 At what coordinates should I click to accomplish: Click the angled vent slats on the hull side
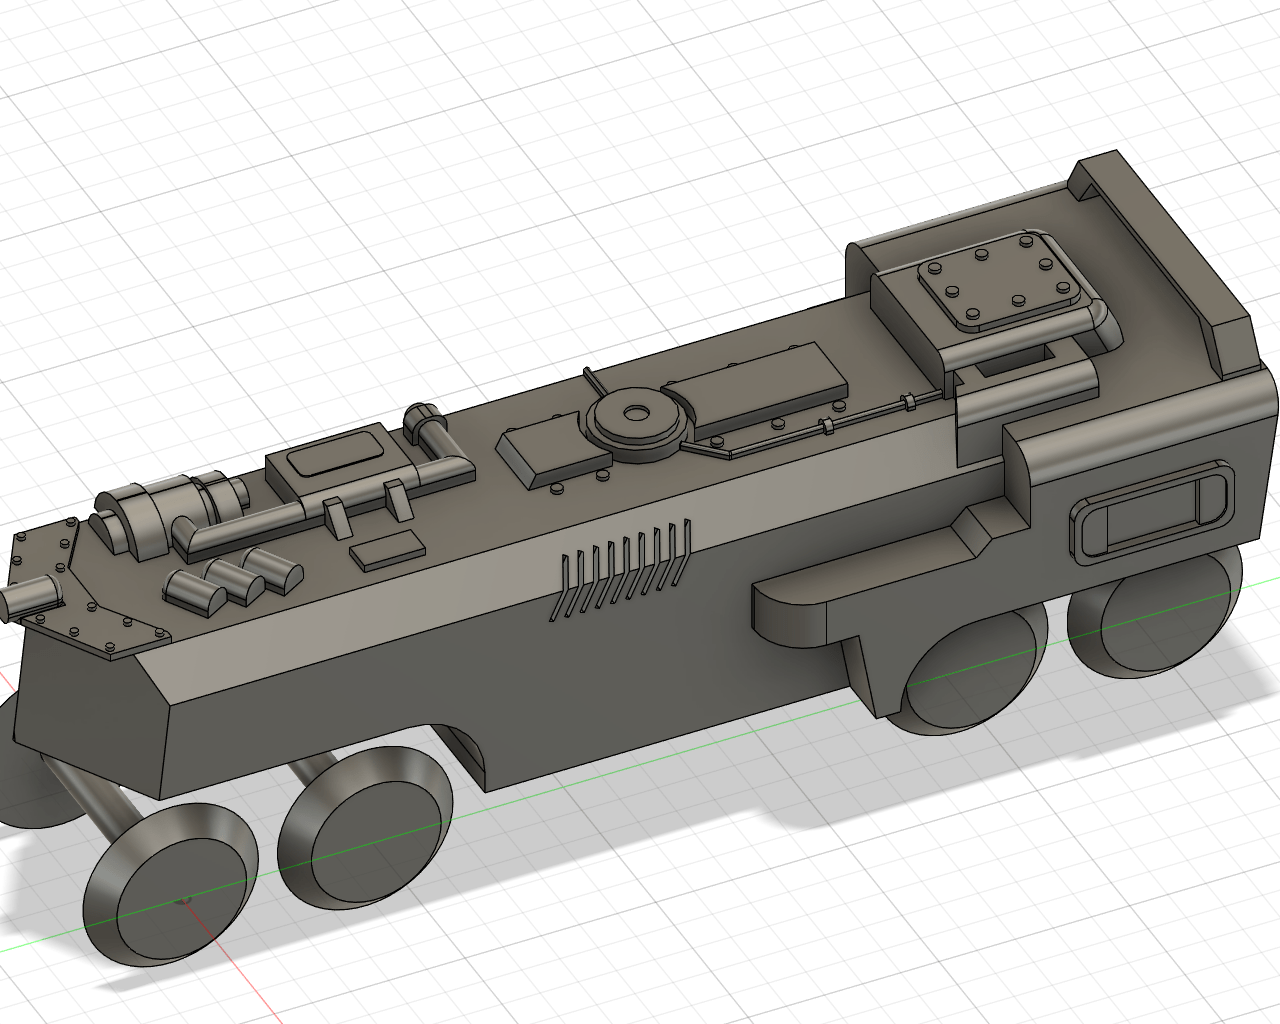point(620,570)
